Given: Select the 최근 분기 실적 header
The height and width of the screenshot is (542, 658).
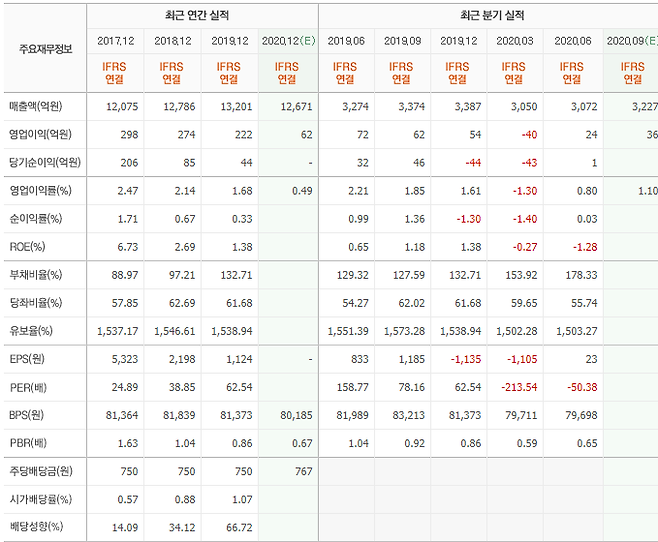Looking at the screenshot, I should click(489, 15).
